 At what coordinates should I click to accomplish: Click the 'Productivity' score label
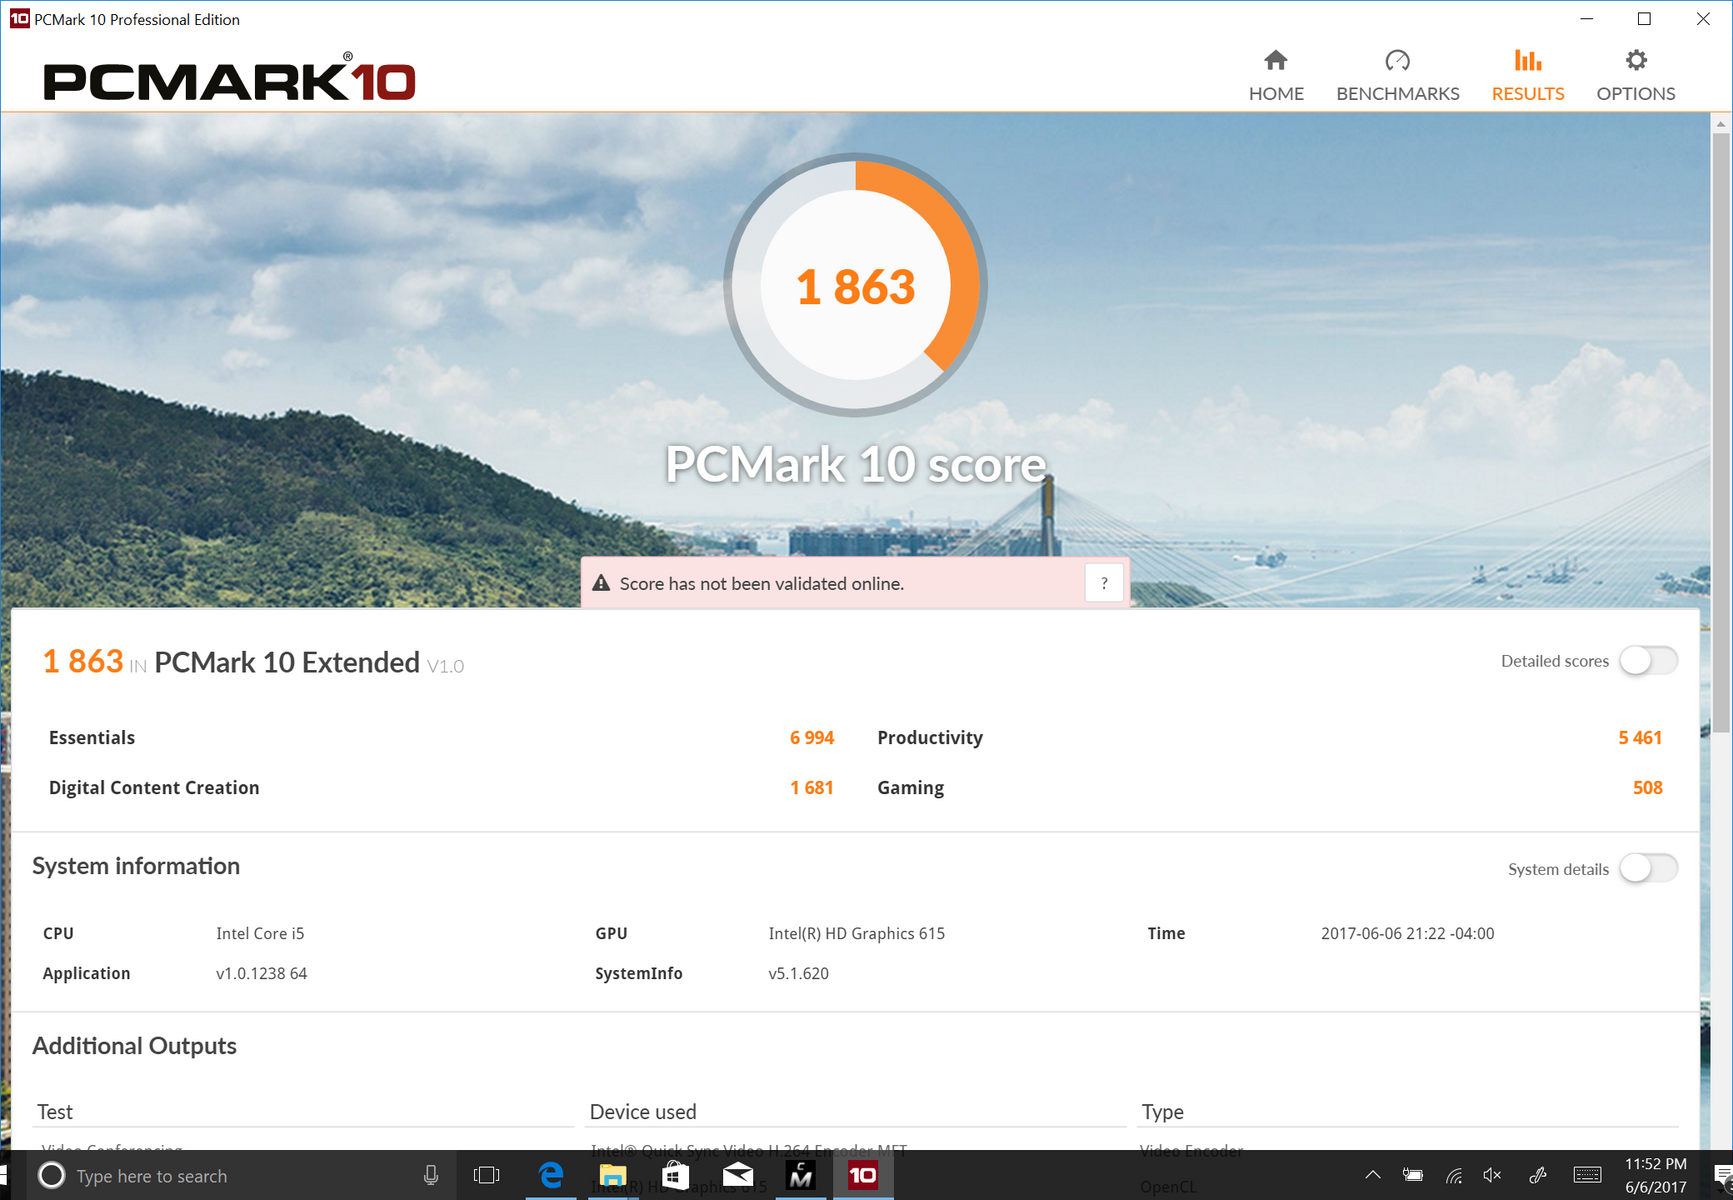click(x=930, y=738)
